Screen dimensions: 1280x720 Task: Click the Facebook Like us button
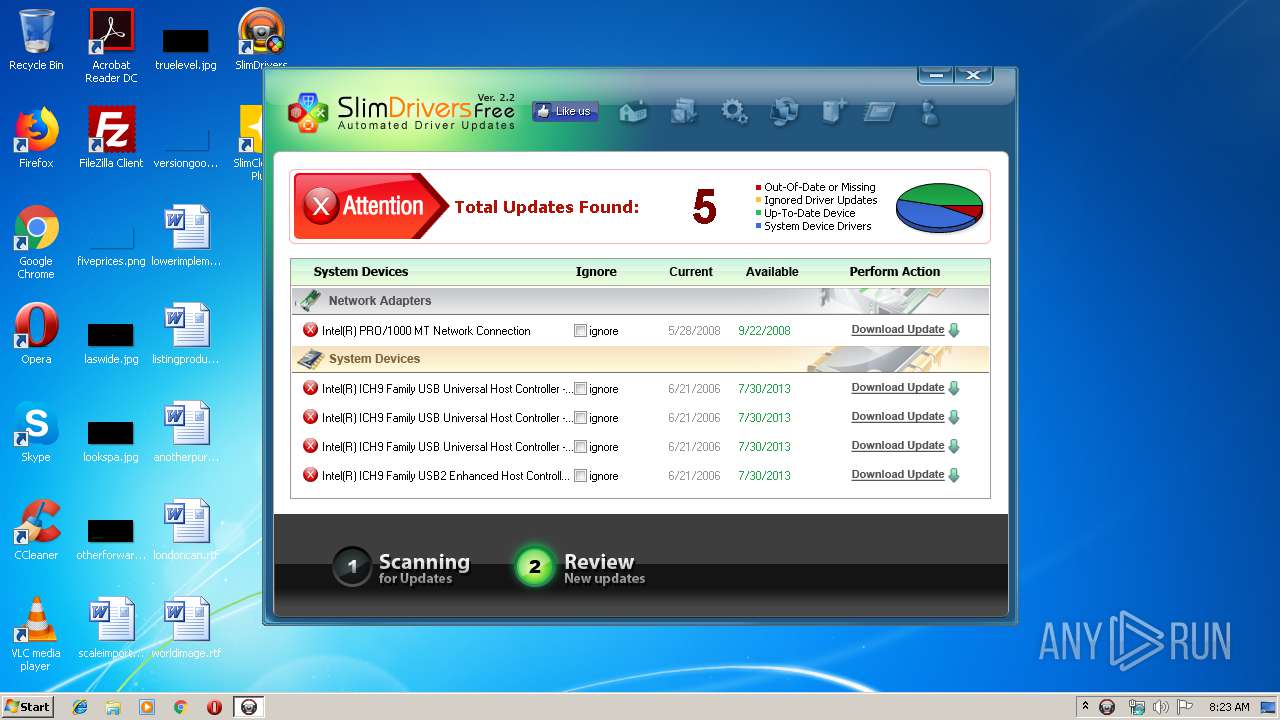[565, 111]
